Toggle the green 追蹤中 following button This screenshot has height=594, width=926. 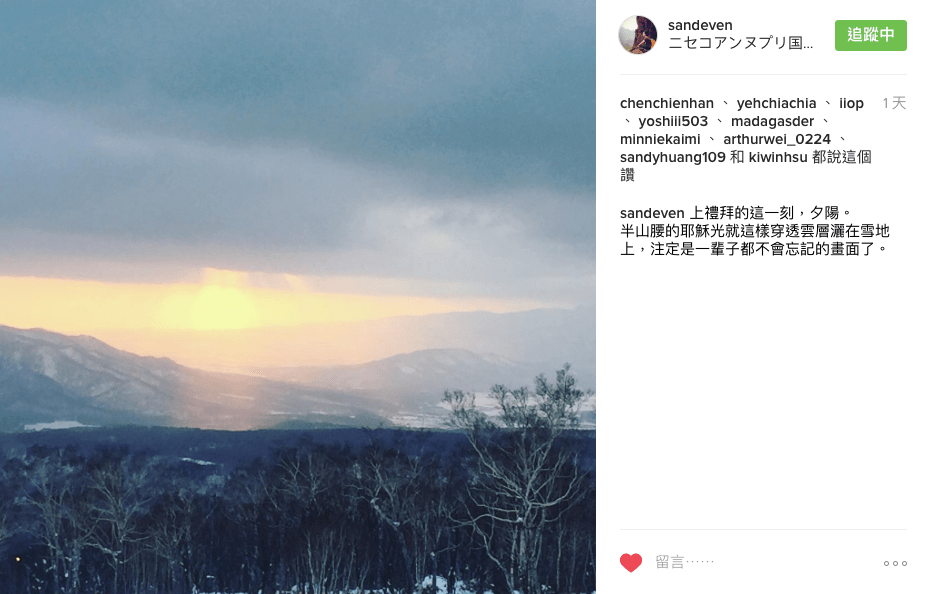(x=870, y=35)
